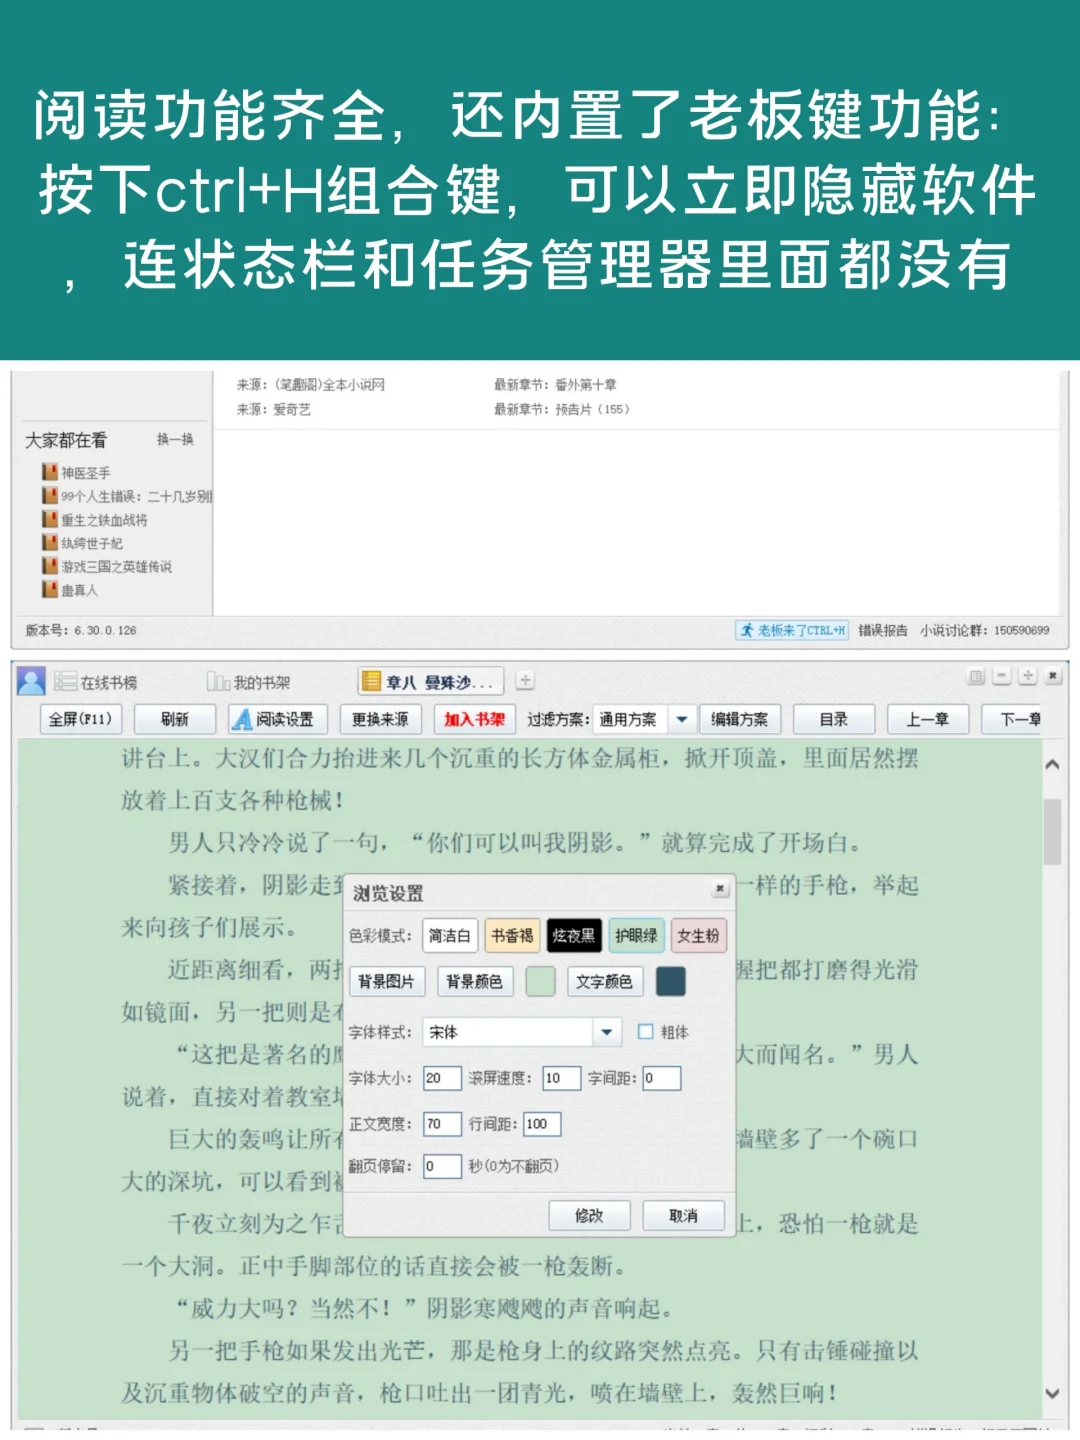Click the user avatar icon top-left of reader
The image size is (1080, 1440).
coord(30,682)
